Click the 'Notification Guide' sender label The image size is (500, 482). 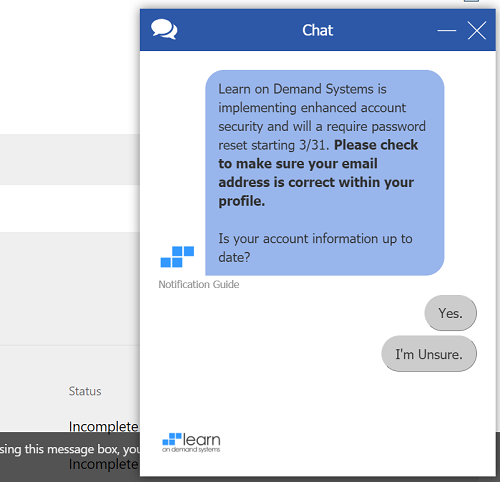[199, 284]
